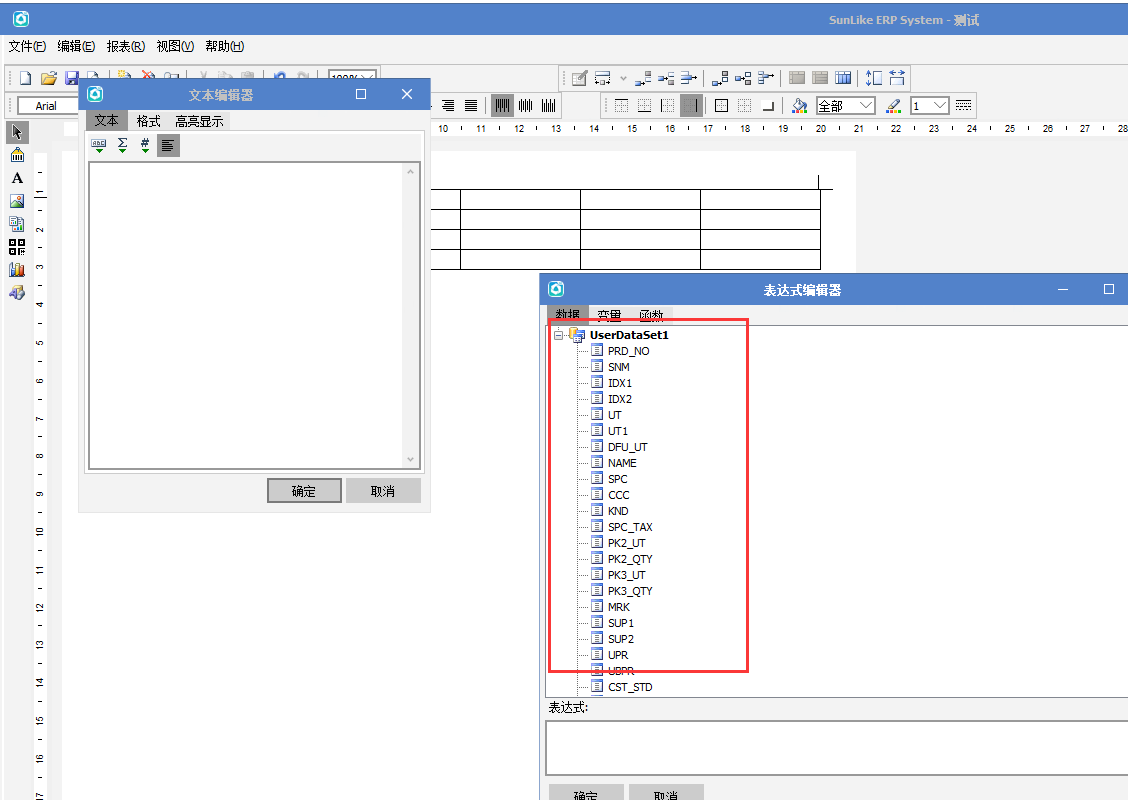Open the 视图(V) menu
The image size is (1128, 800).
[175, 46]
